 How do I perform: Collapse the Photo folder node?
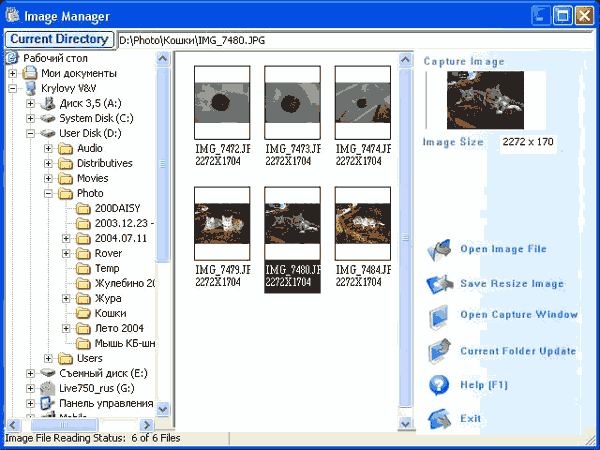[x=48, y=193]
